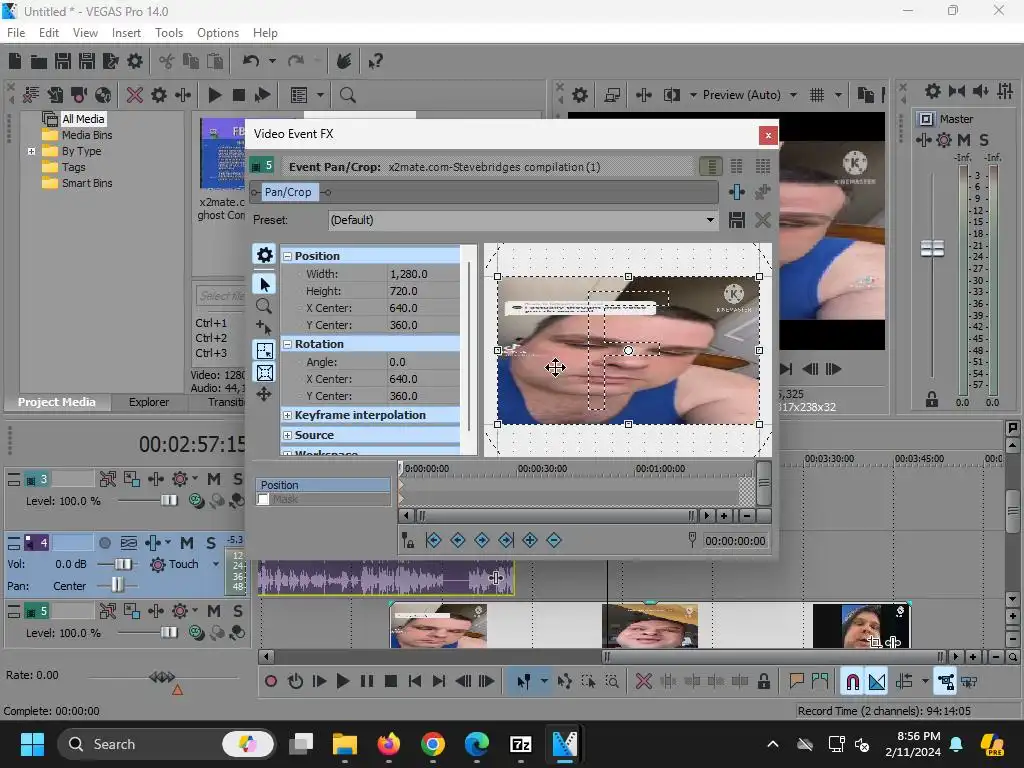Open the Preview (Auto) quality dropdown
This screenshot has width=1024, height=768.
coord(793,95)
